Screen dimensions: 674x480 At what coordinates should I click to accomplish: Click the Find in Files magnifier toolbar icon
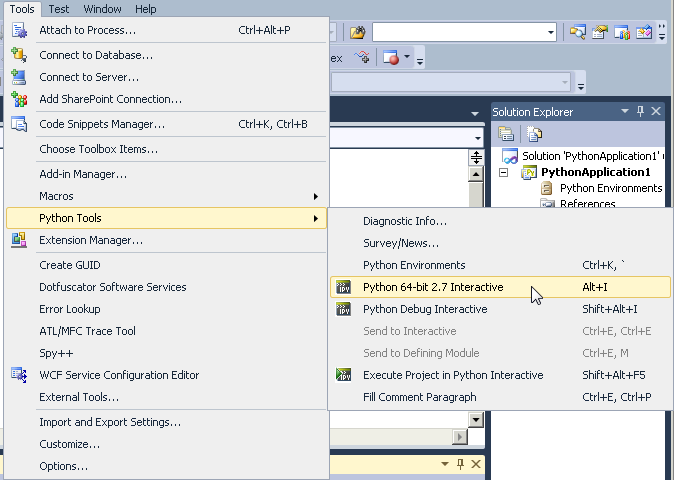tap(578, 32)
